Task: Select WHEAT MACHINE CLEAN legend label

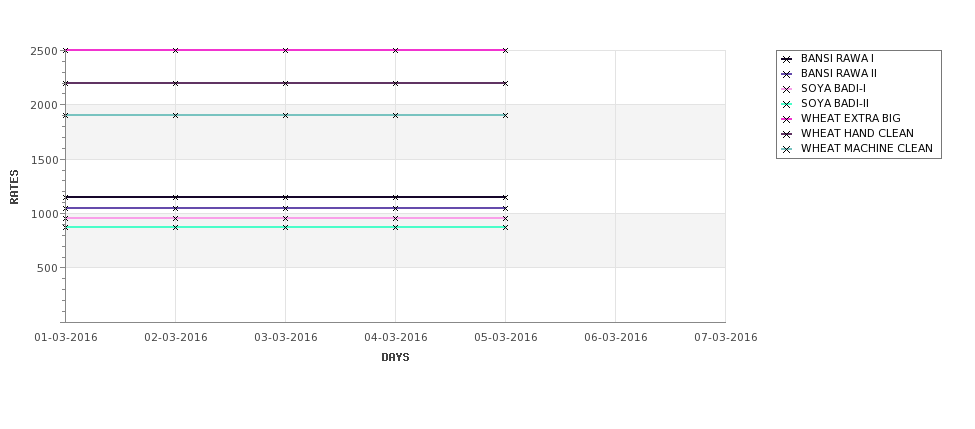Action: coord(866,149)
